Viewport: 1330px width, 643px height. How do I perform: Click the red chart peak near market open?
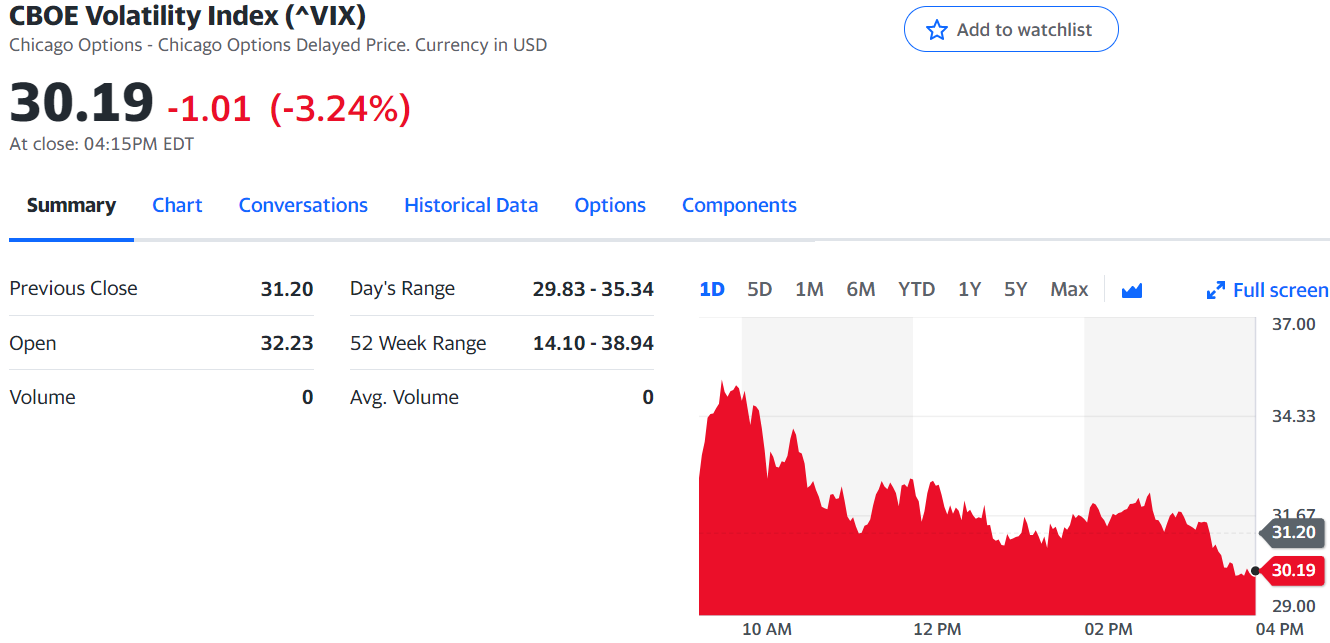(724, 384)
